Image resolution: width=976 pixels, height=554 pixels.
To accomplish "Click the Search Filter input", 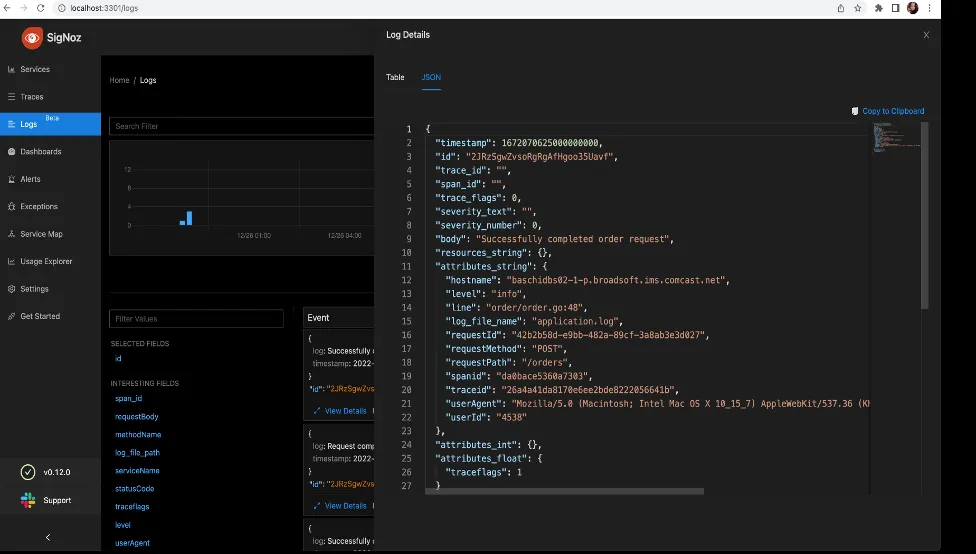I will (240, 126).
